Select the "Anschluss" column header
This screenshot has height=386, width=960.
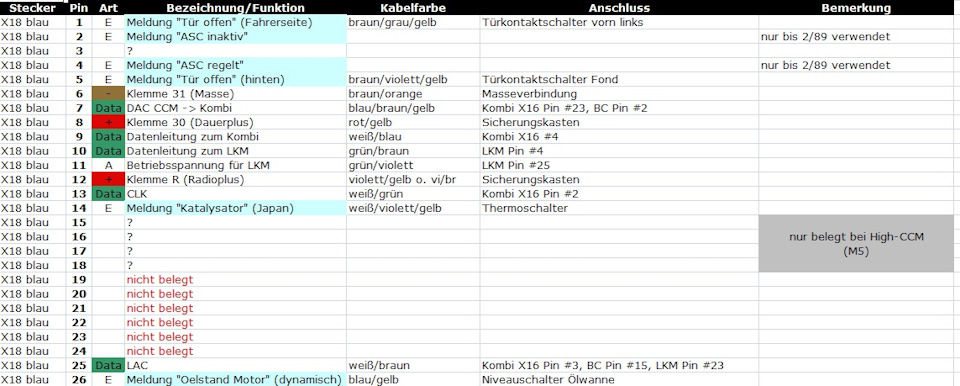point(619,8)
